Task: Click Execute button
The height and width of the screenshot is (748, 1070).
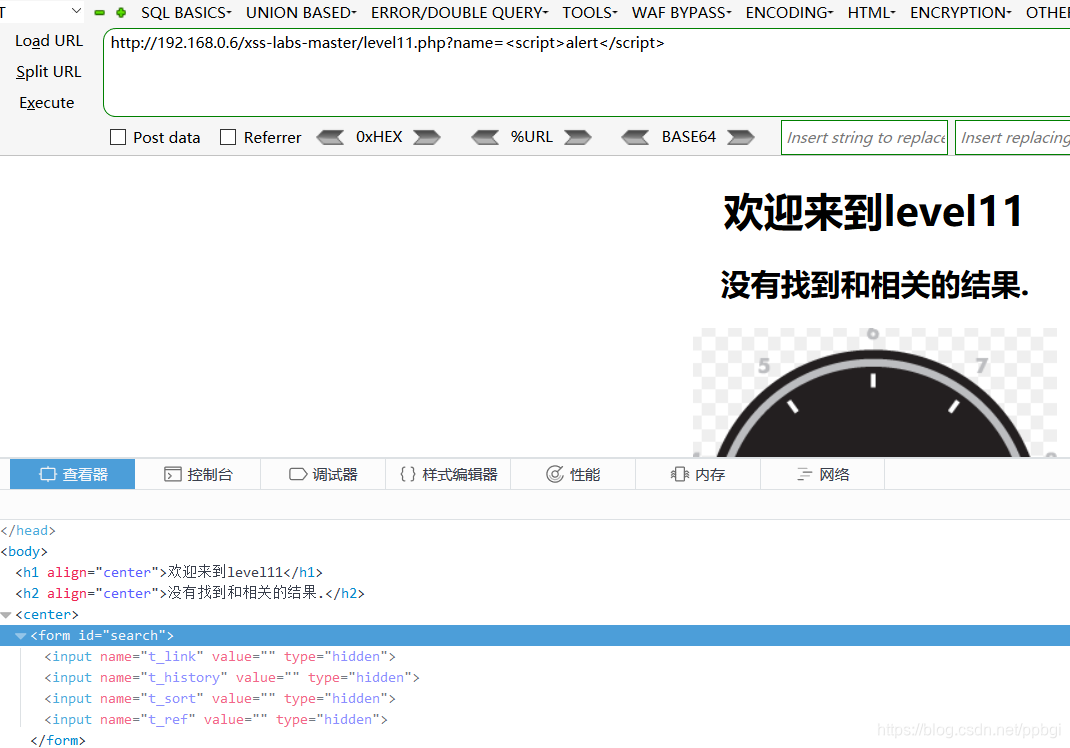Action: coord(46,103)
